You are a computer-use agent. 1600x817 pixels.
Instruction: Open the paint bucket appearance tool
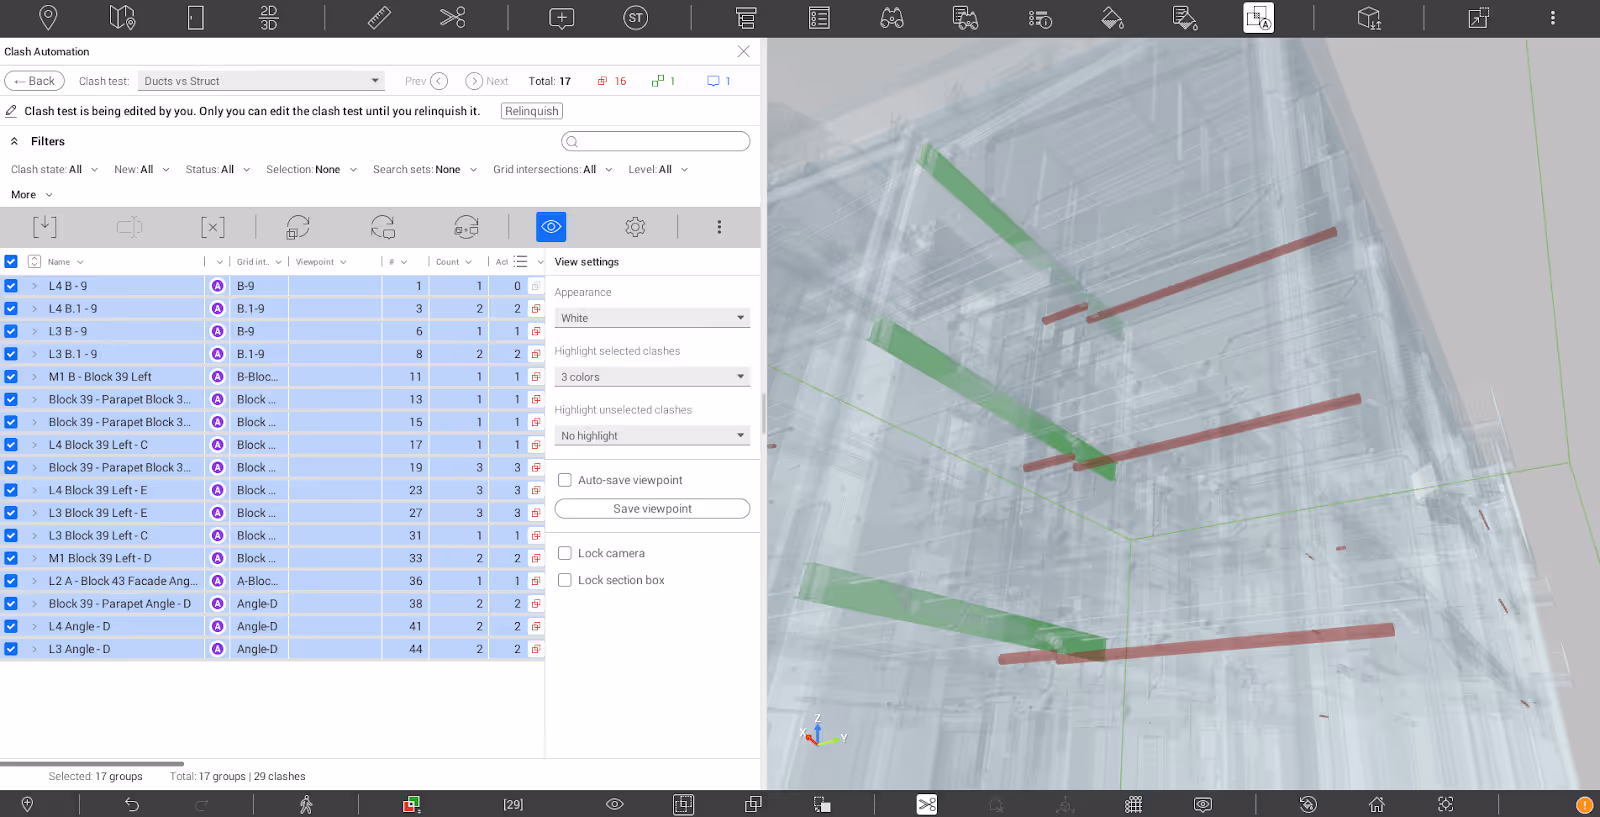pyautogui.click(x=1112, y=18)
